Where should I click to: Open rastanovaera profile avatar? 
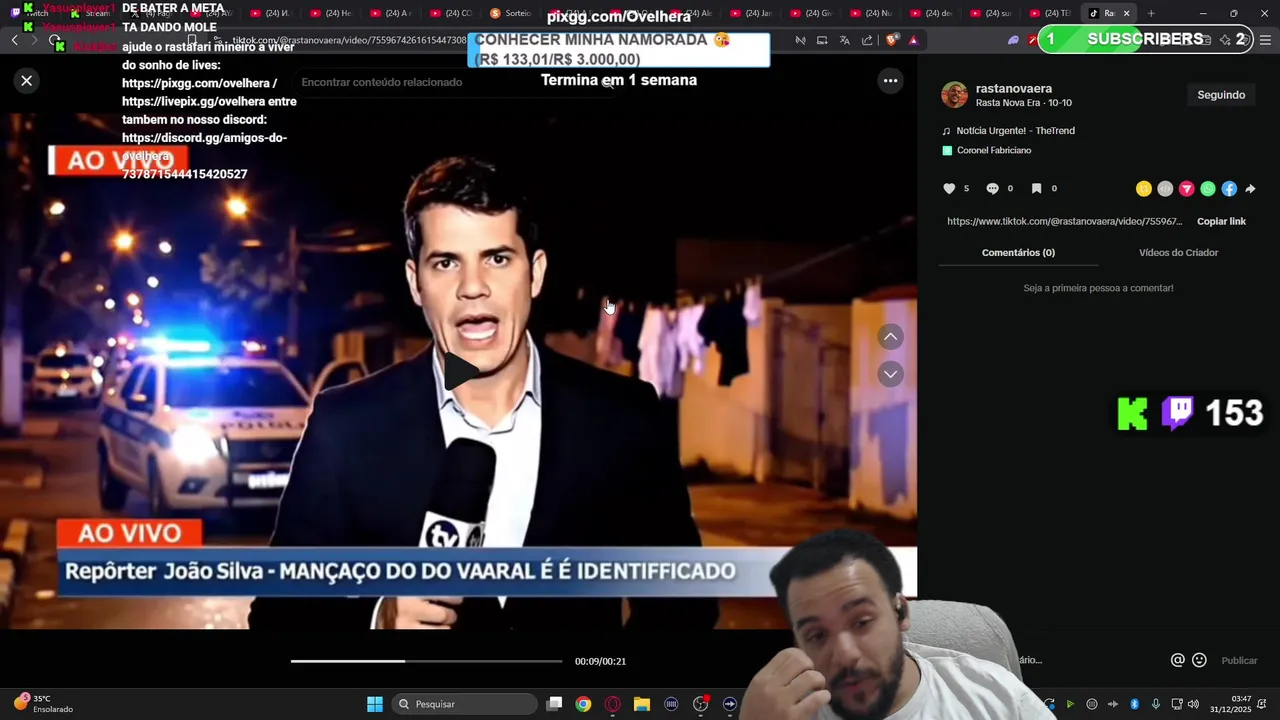pos(954,95)
